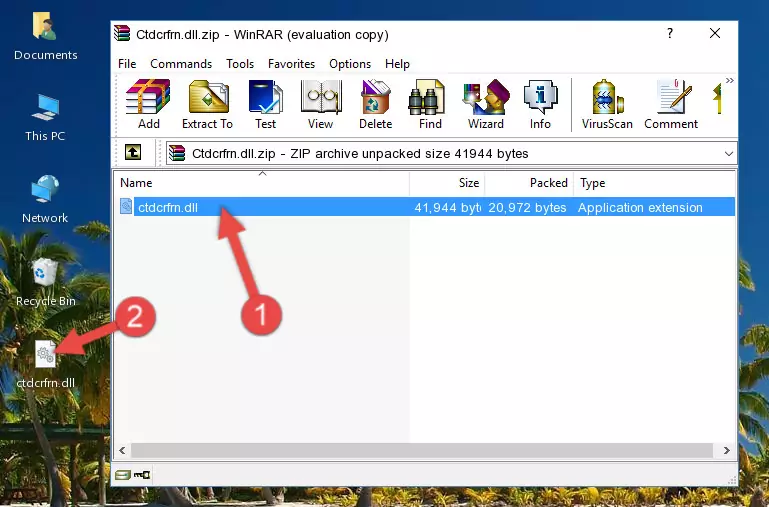This screenshot has height=507, width=769.
Task: Select the Documents desktop icon
Action: (x=45, y=37)
